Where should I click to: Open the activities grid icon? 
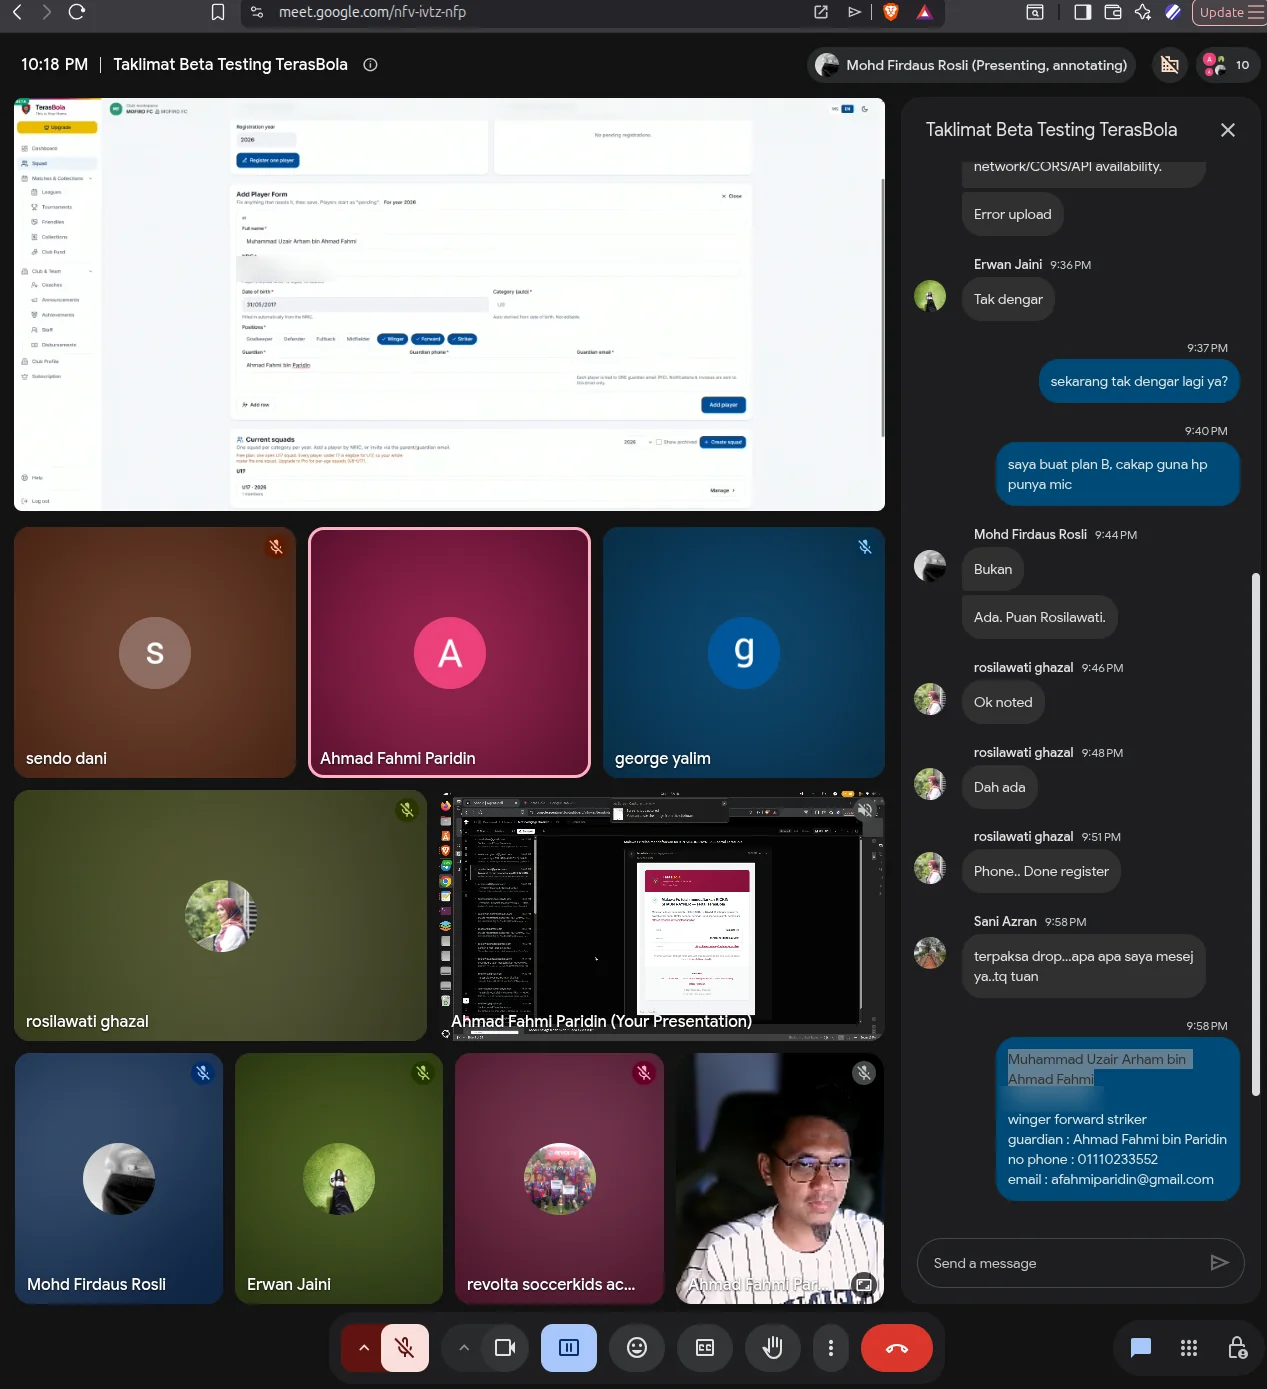click(x=1189, y=1348)
